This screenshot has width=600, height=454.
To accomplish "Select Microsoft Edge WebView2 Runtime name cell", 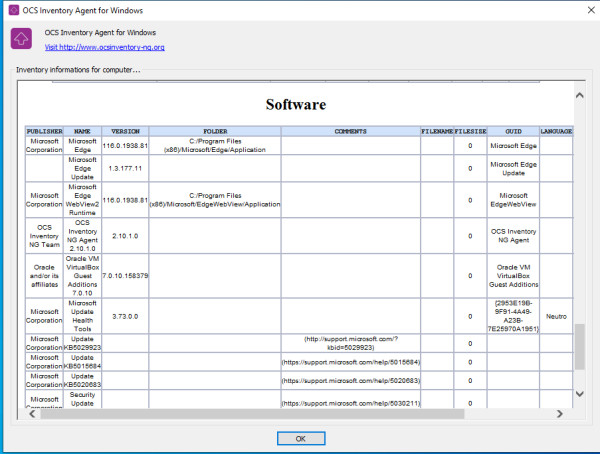I will 82,200.
